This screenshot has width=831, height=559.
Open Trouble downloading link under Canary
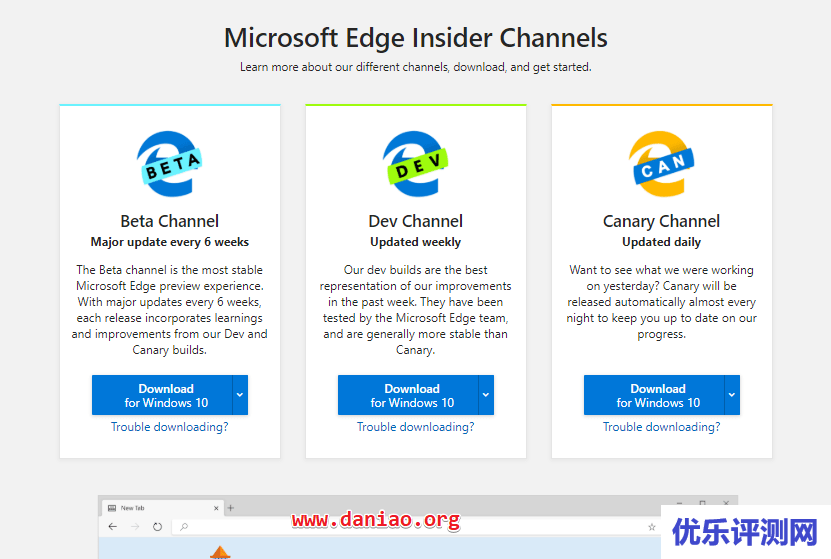click(661, 427)
